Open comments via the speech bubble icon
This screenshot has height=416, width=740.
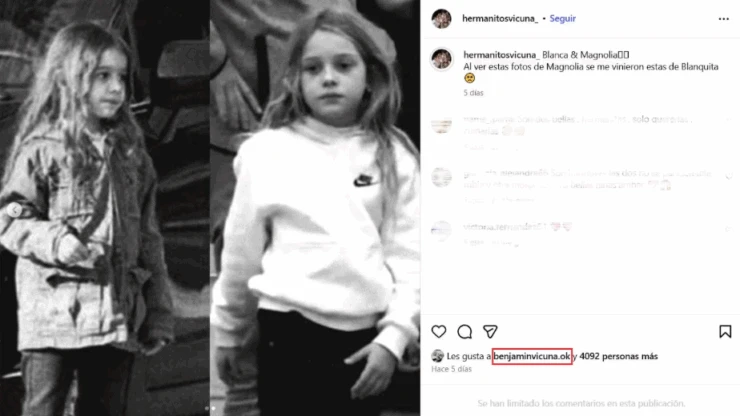click(x=465, y=332)
